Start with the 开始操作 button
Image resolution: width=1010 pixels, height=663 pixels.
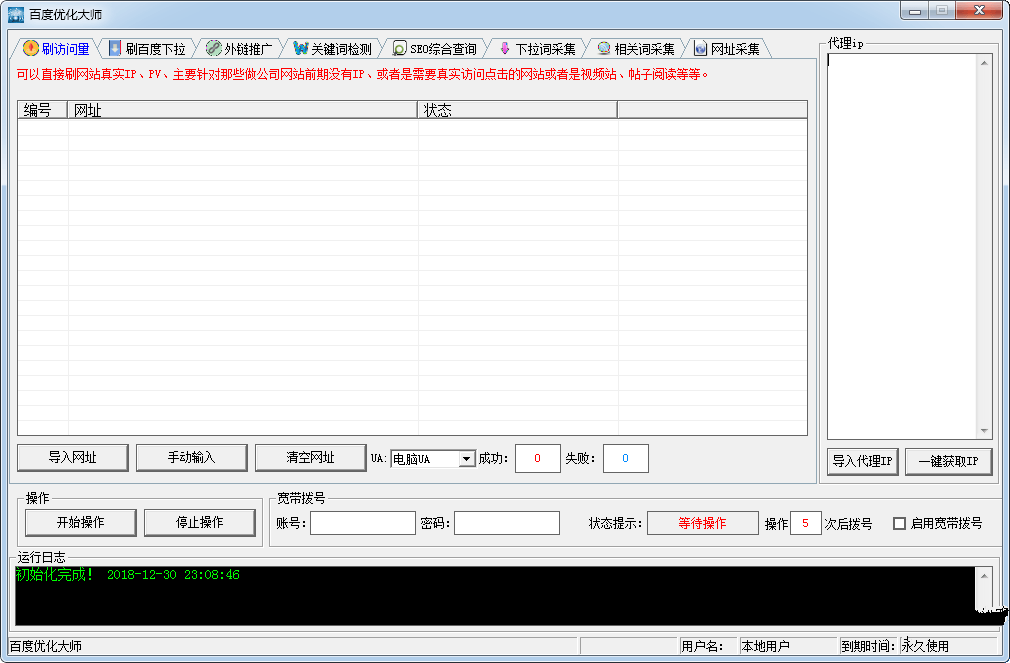point(81,523)
